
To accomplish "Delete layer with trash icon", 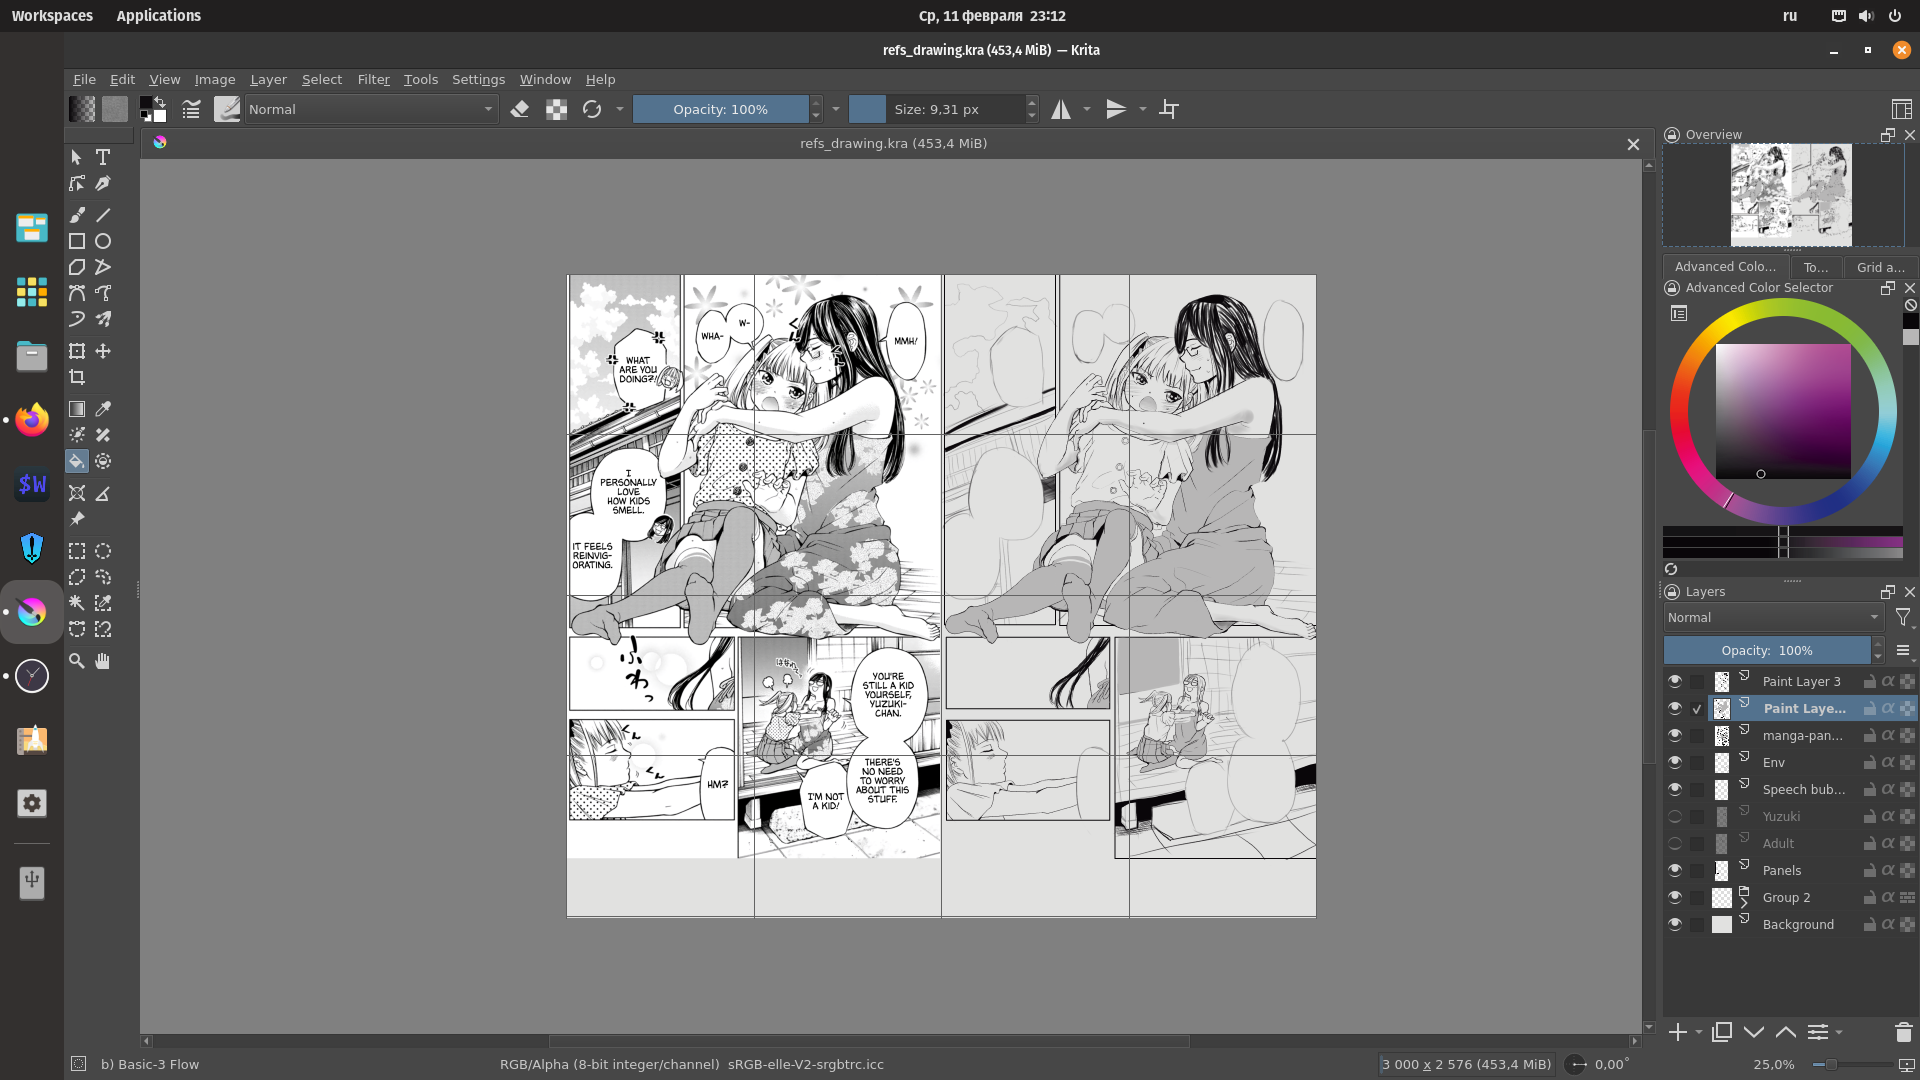I will [x=1903, y=1032].
